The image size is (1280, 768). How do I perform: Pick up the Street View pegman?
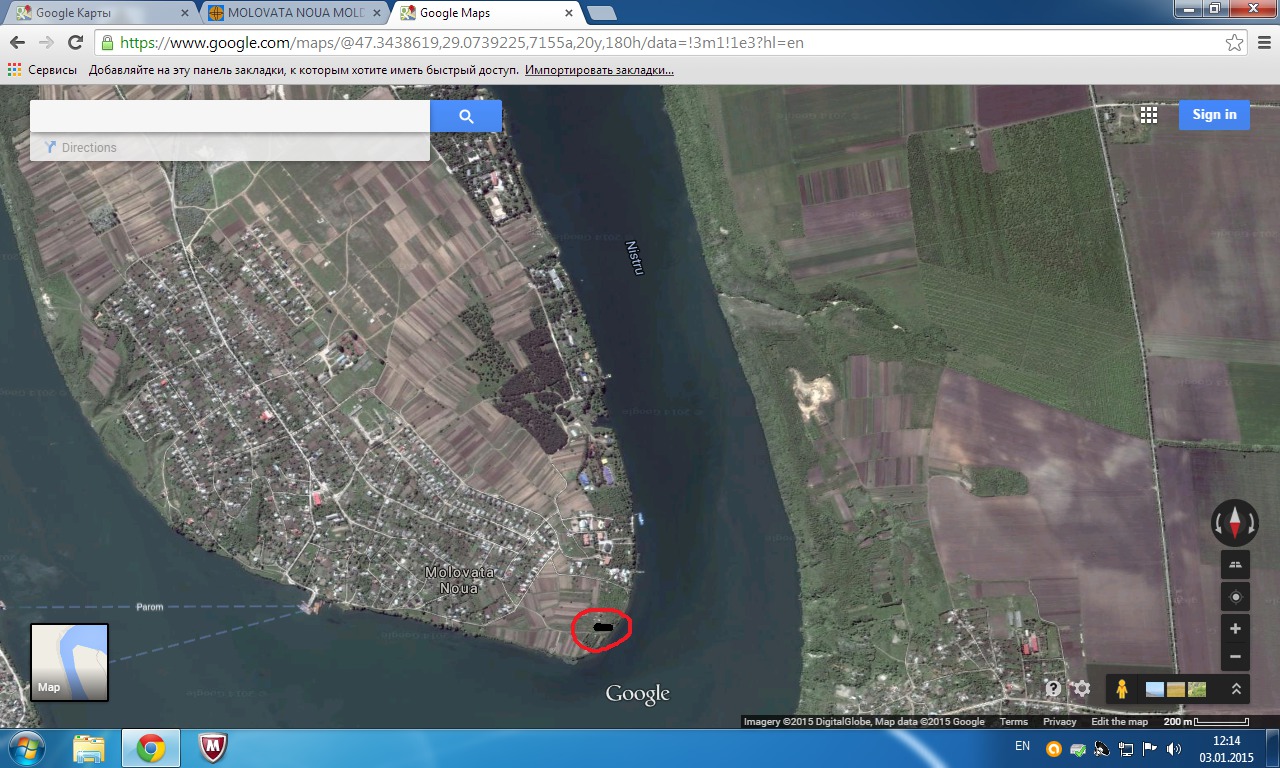coord(1122,689)
